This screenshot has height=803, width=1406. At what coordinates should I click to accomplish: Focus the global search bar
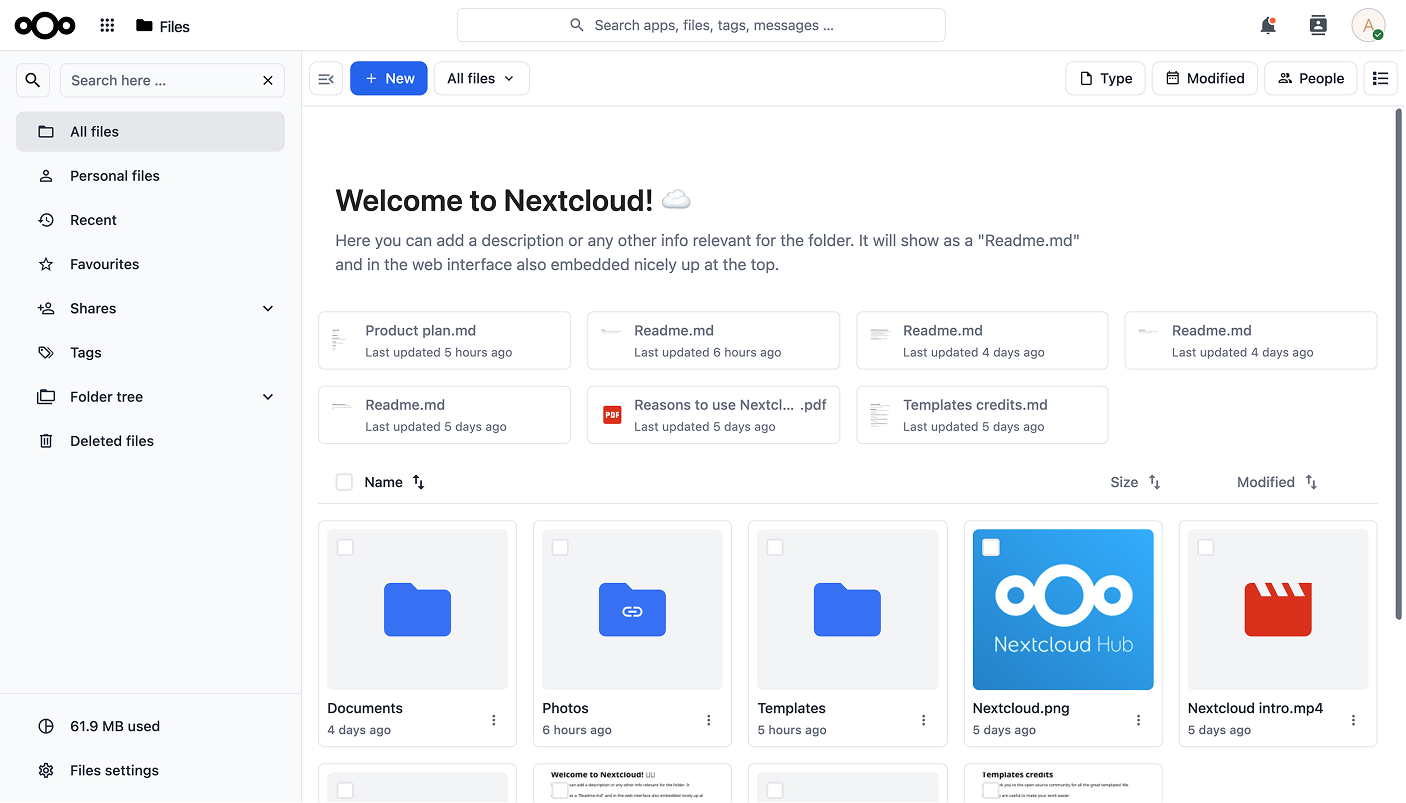click(701, 25)
